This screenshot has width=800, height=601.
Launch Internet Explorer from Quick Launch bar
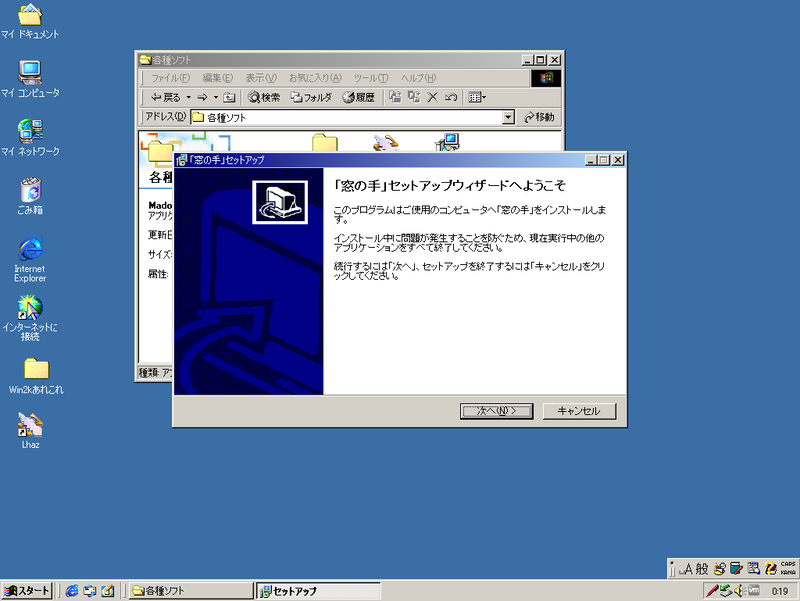pyautogui.click(x=72, y=590)
